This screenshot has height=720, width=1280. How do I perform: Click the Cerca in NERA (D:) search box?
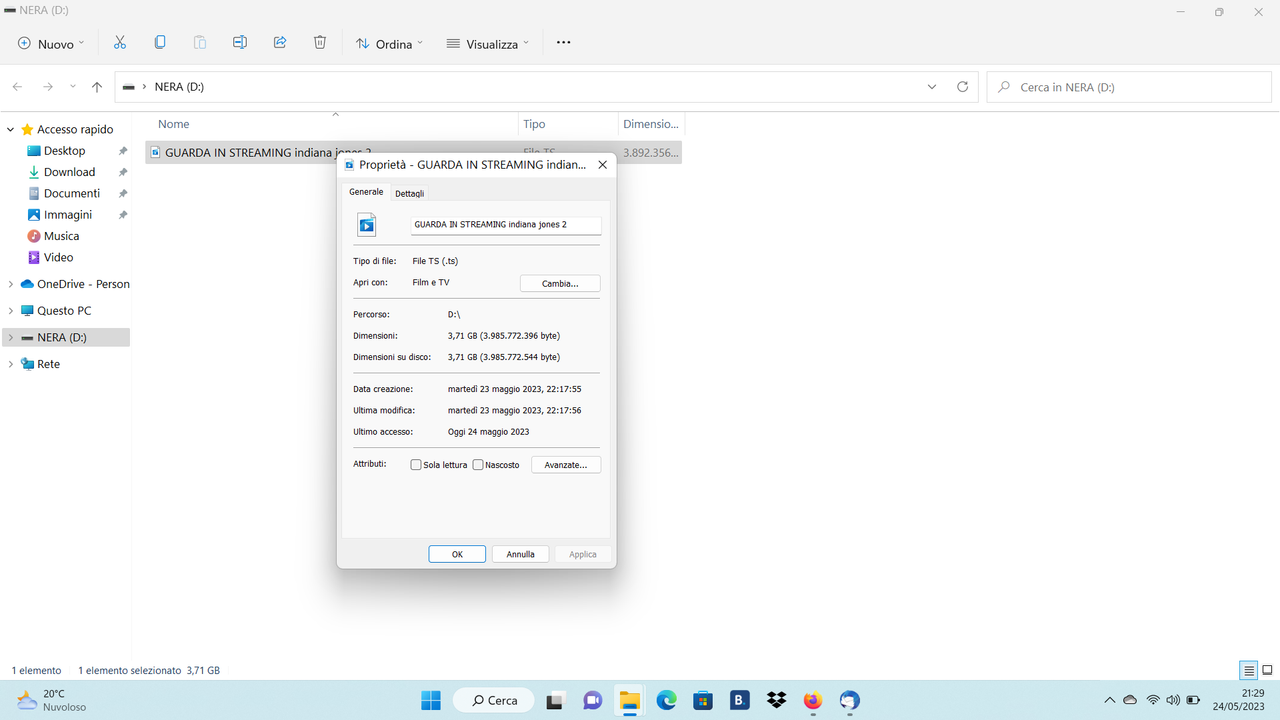(1129, 87)
